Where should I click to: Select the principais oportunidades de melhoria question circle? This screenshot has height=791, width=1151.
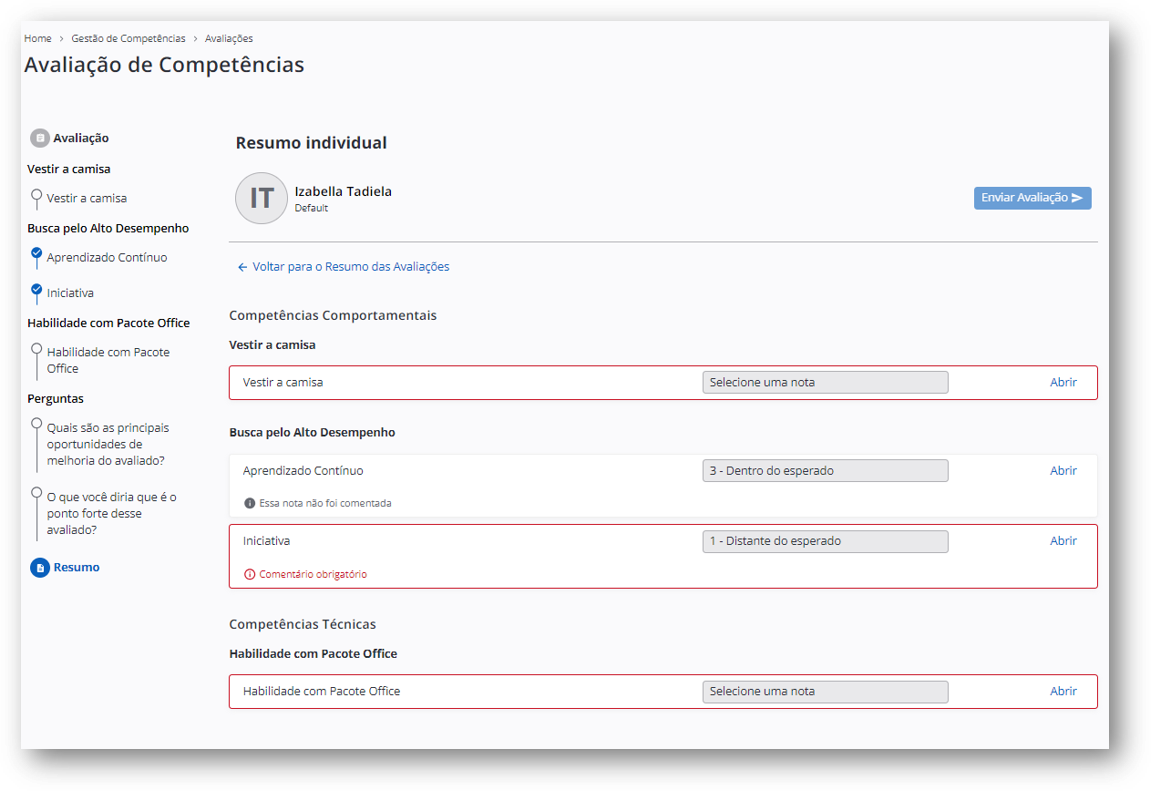pyautogui.click(x=37, y=424)
